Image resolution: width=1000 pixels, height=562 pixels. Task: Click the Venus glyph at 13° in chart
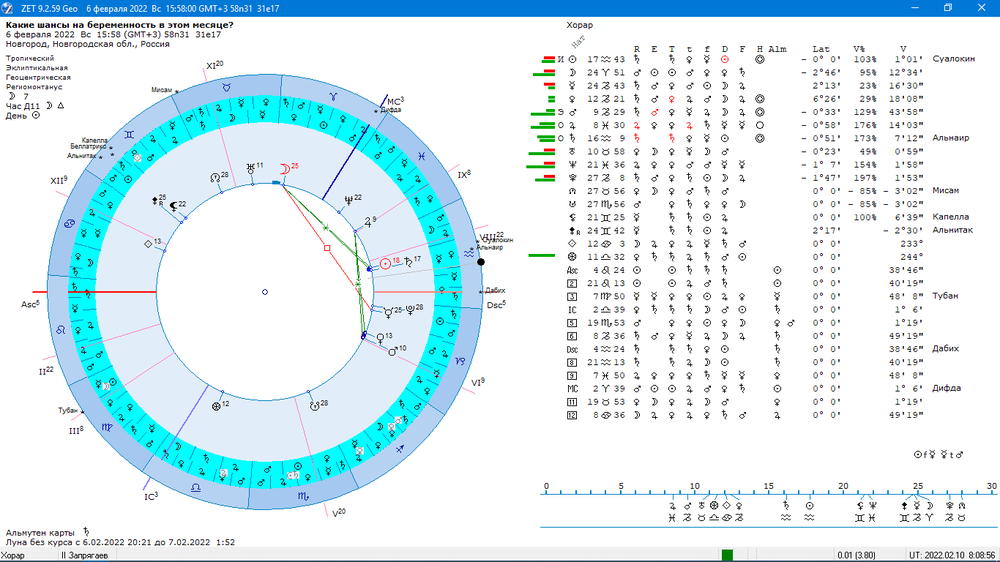click(x=380, y=337)
